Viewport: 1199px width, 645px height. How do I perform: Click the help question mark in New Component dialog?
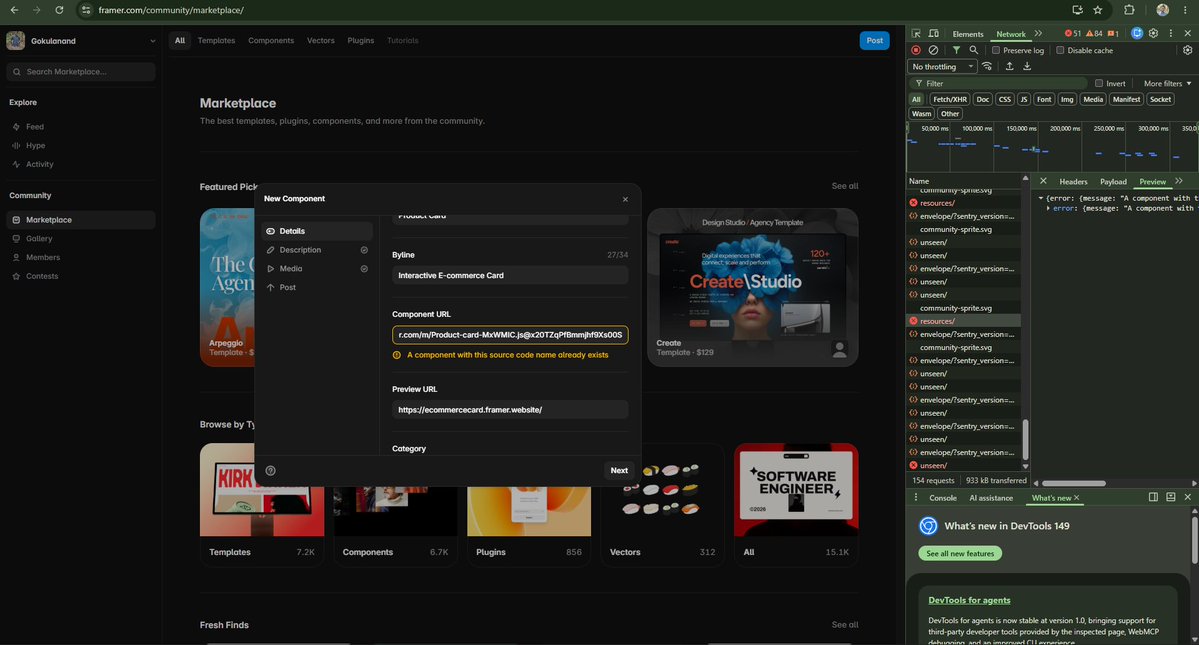click(x=271, y=471)
